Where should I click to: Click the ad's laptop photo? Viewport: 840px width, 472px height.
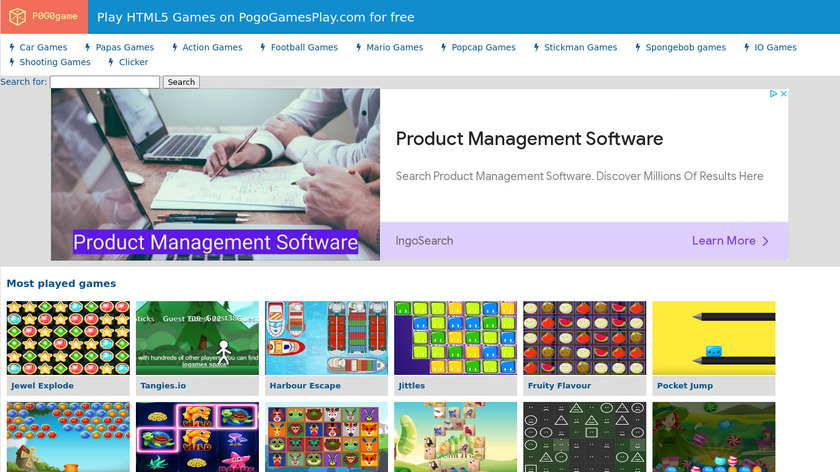[x=215, y=175]
